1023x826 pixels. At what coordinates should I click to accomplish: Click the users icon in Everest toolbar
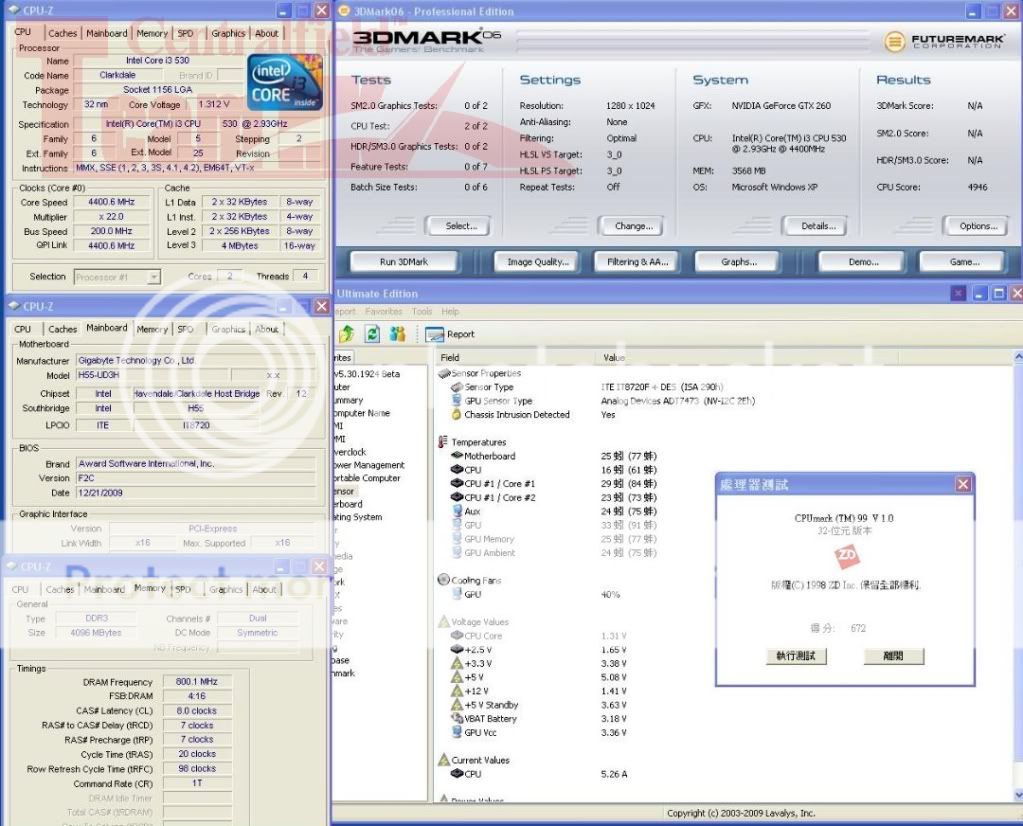pyautogui.click(x=397, y=334)
